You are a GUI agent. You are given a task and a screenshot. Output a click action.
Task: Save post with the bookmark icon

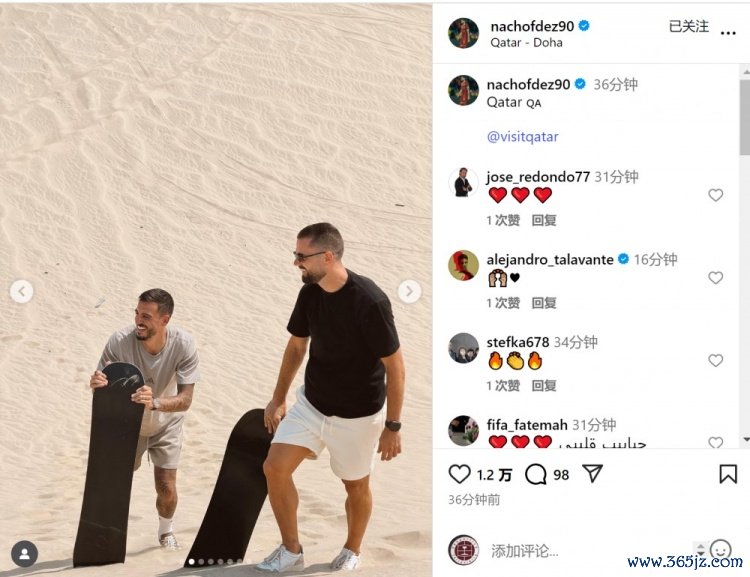point(728,474)
